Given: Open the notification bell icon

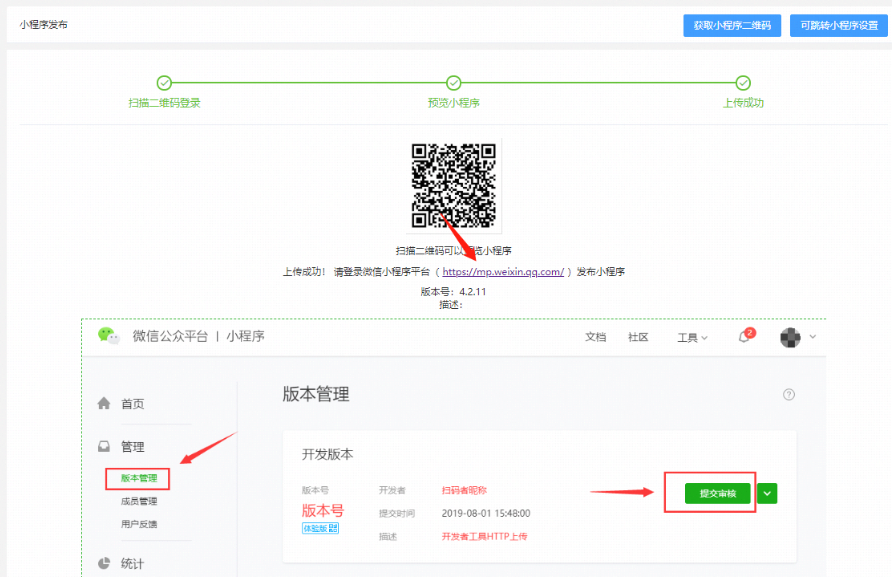Looking at the screenshot, I should point(744,337).
